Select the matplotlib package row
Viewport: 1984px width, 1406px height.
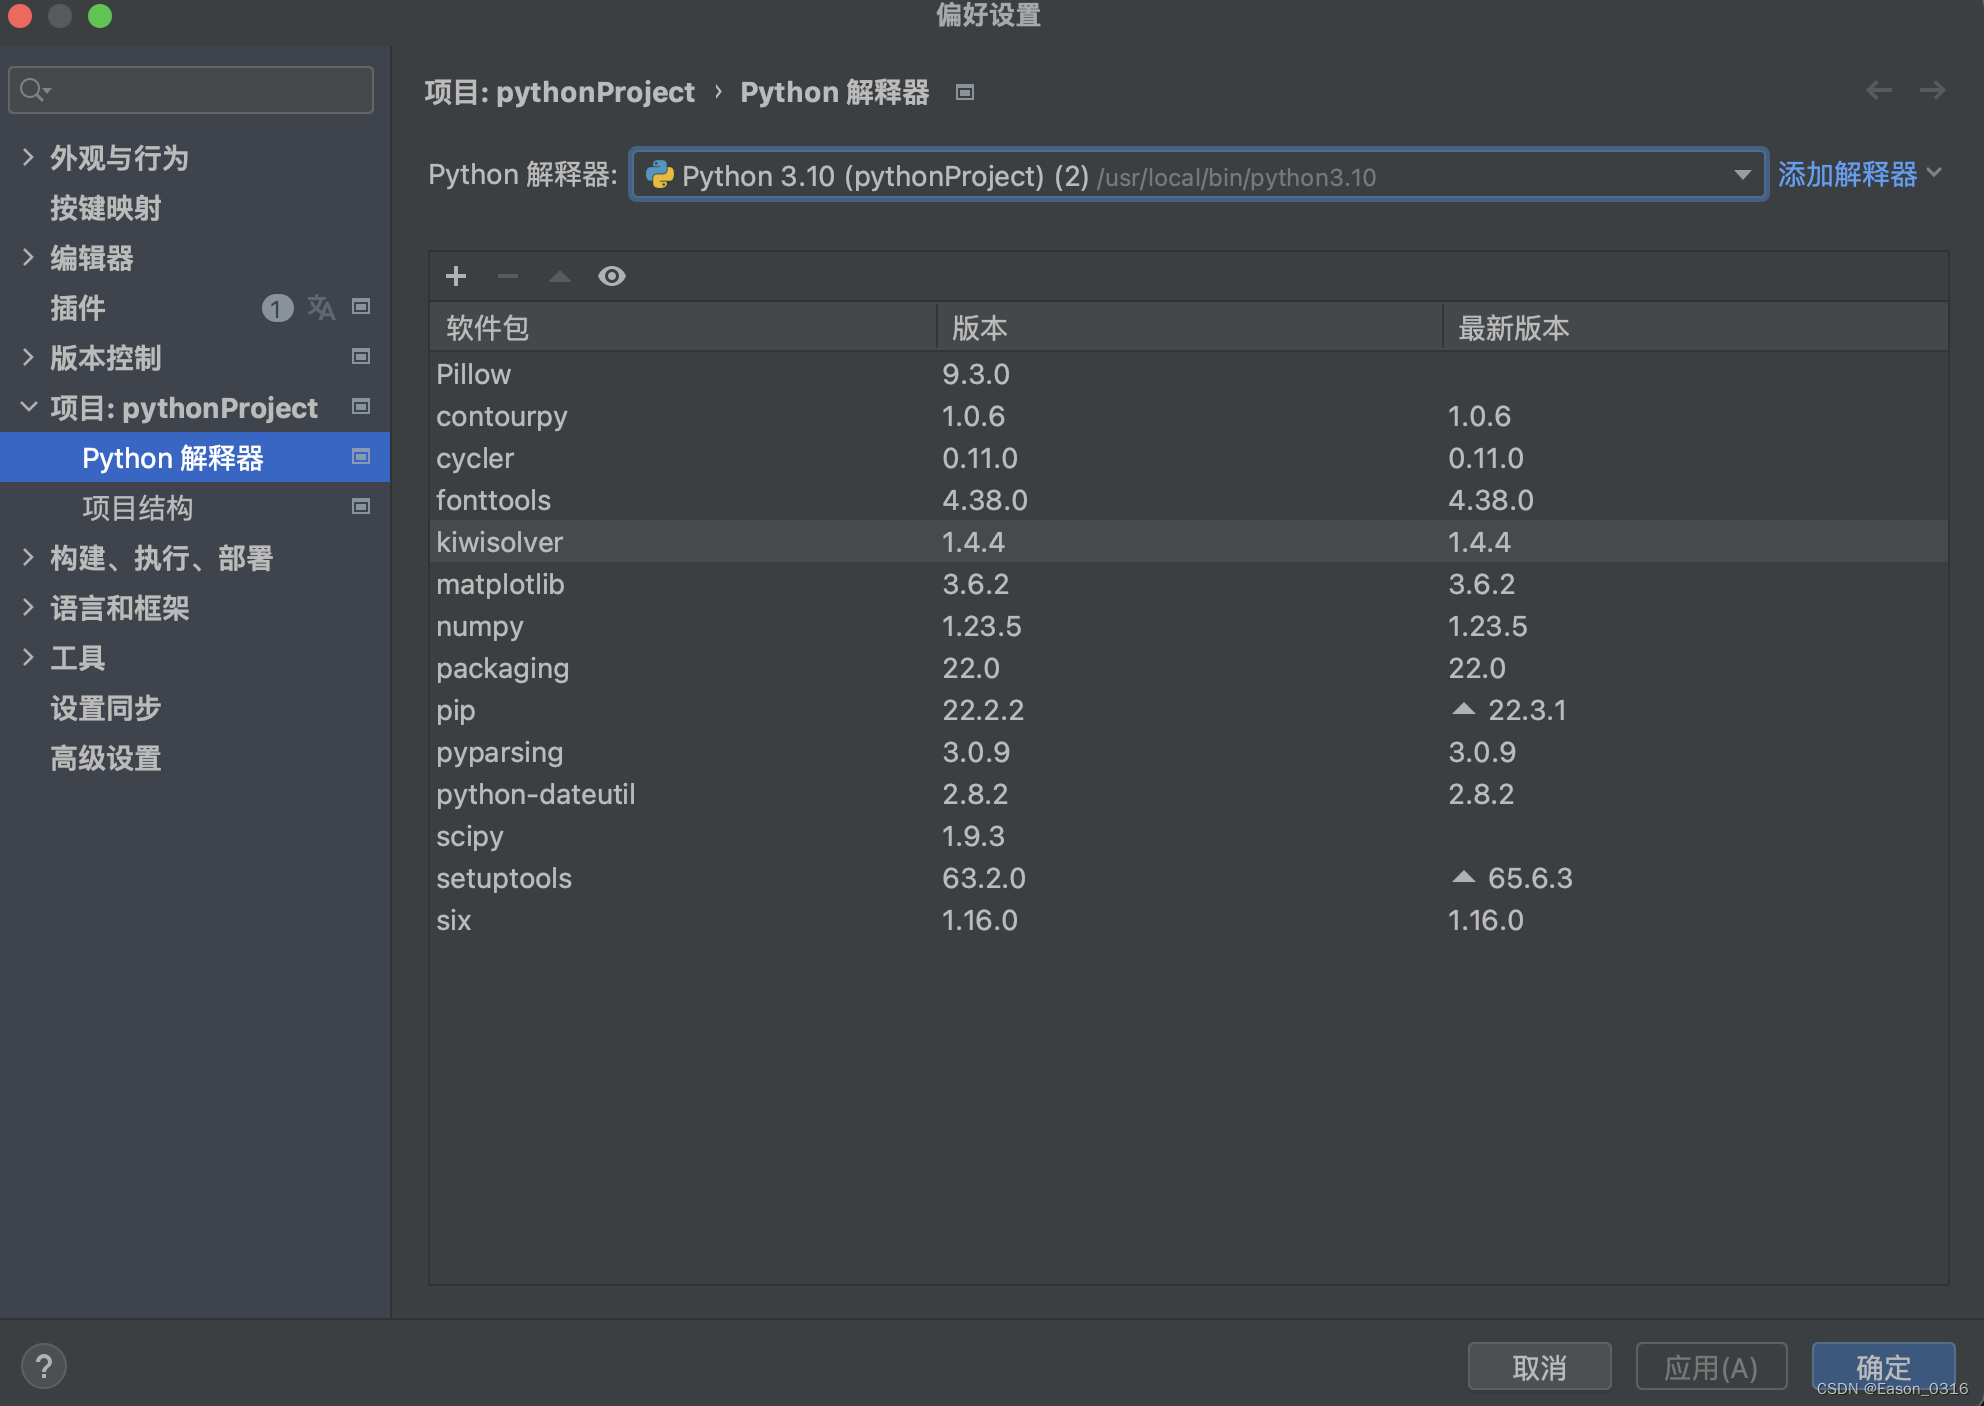[x=1189, y=584]
